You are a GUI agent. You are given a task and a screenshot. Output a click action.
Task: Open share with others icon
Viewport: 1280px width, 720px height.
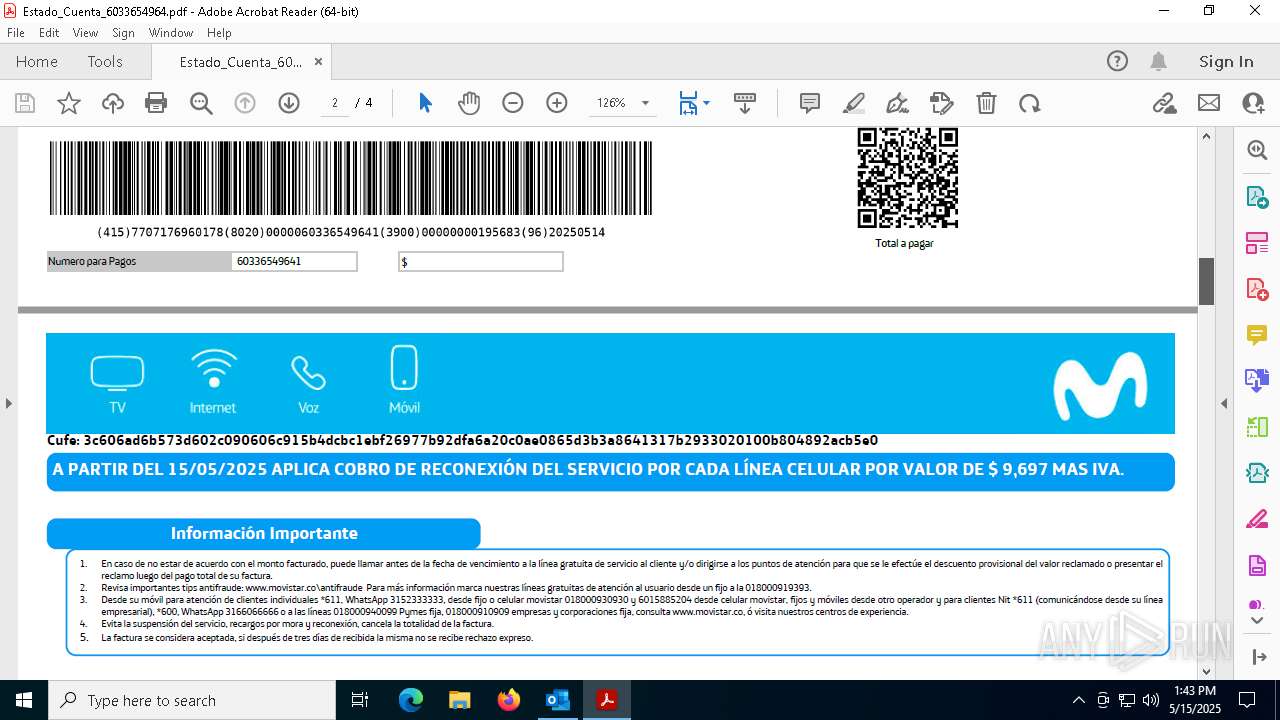click(x=1253, y=103)
